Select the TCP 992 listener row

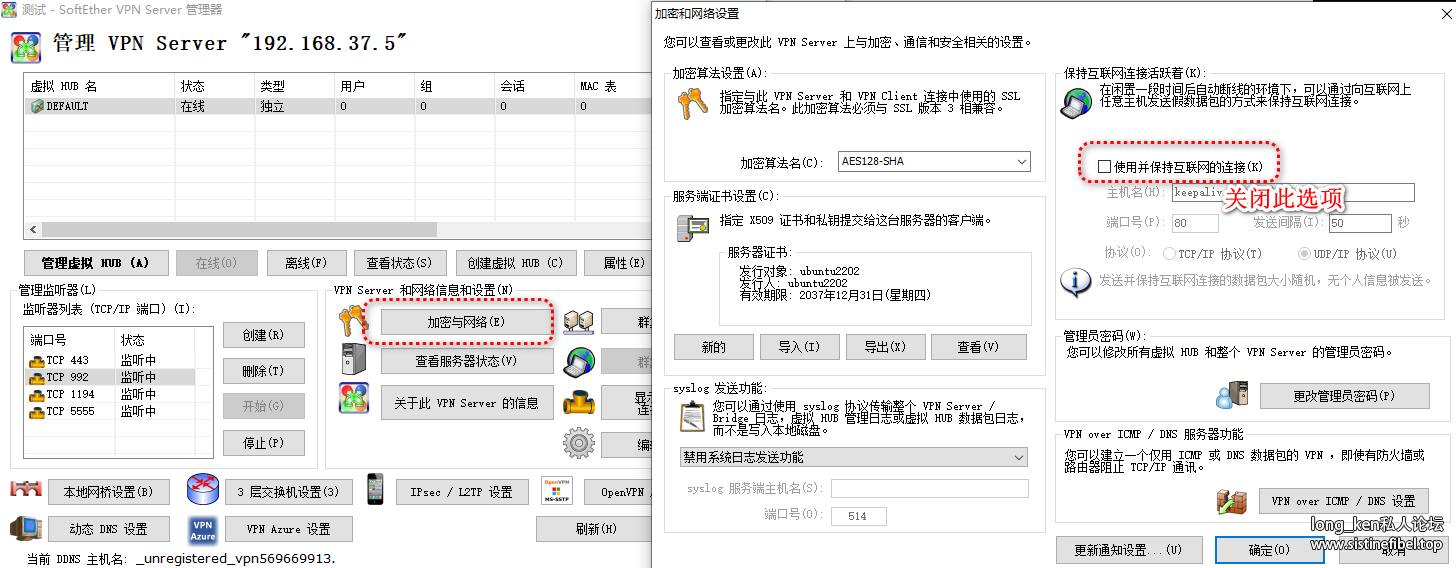click(x=111, y=377)
